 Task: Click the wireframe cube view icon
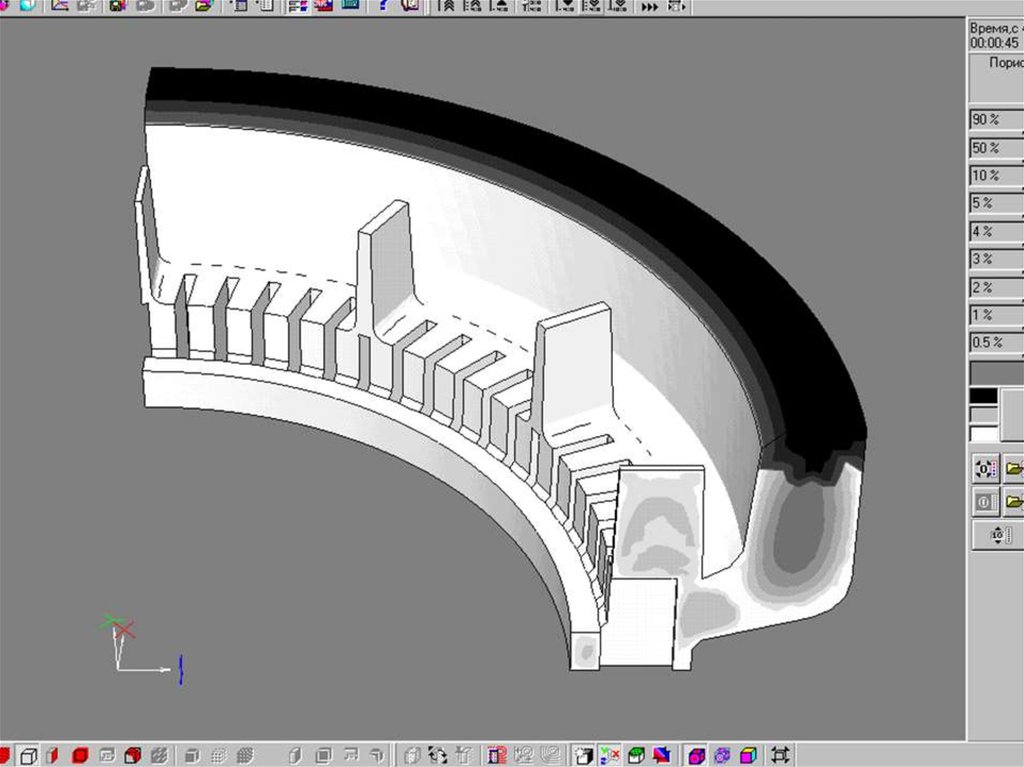click(x=29, y=755)
